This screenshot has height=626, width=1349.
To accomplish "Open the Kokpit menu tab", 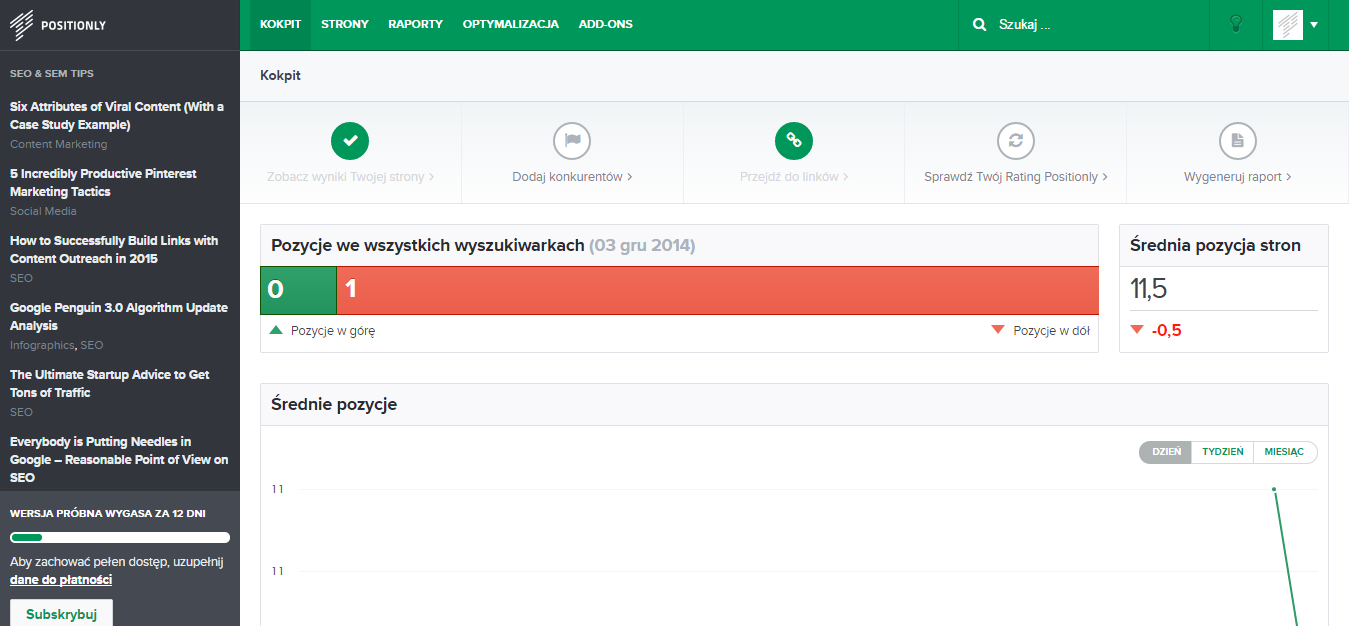I will (x=280, y=24).
